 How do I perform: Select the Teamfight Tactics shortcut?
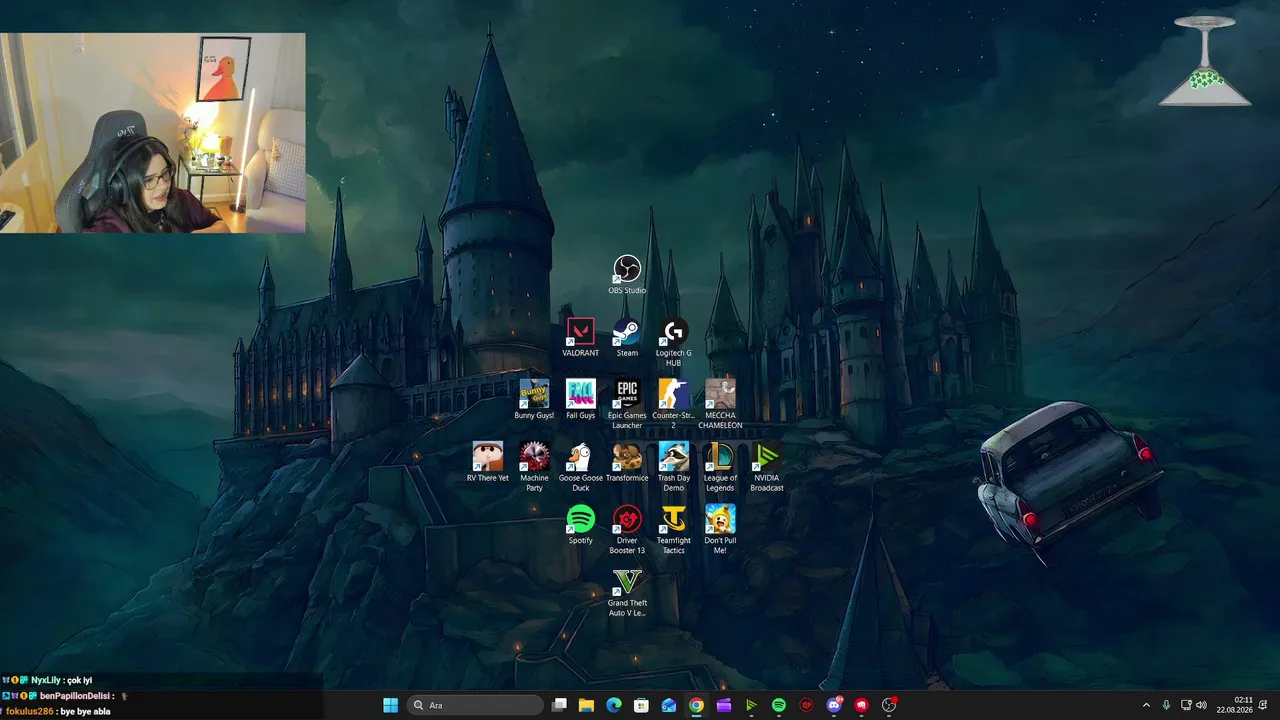pos(673,530)
